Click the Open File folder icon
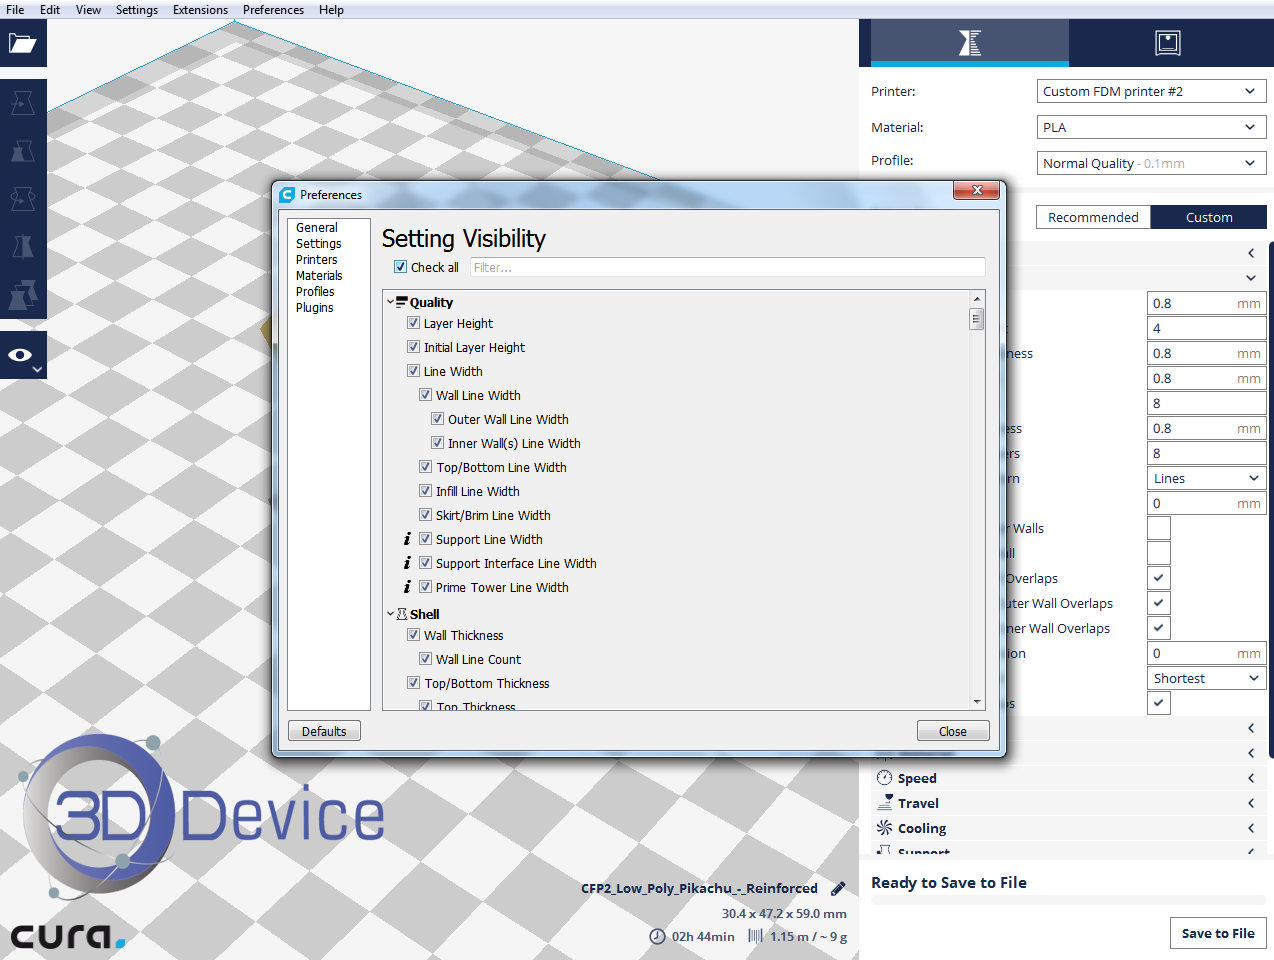1274x960 pixels. point(22,43)
